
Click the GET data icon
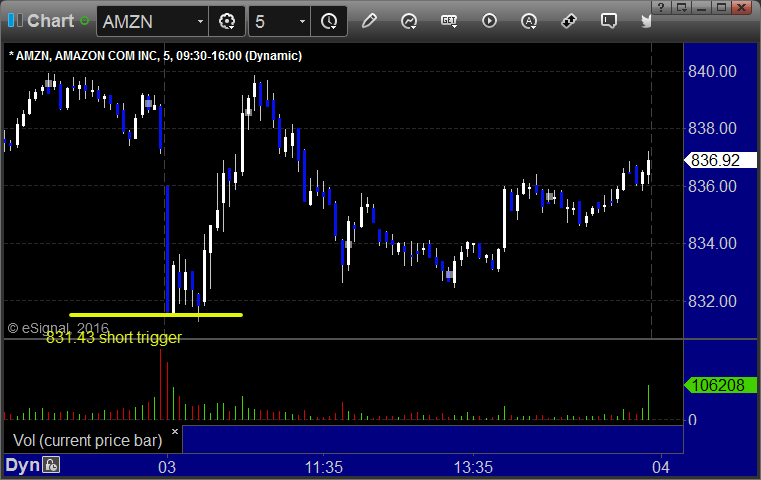click(449, 21)
